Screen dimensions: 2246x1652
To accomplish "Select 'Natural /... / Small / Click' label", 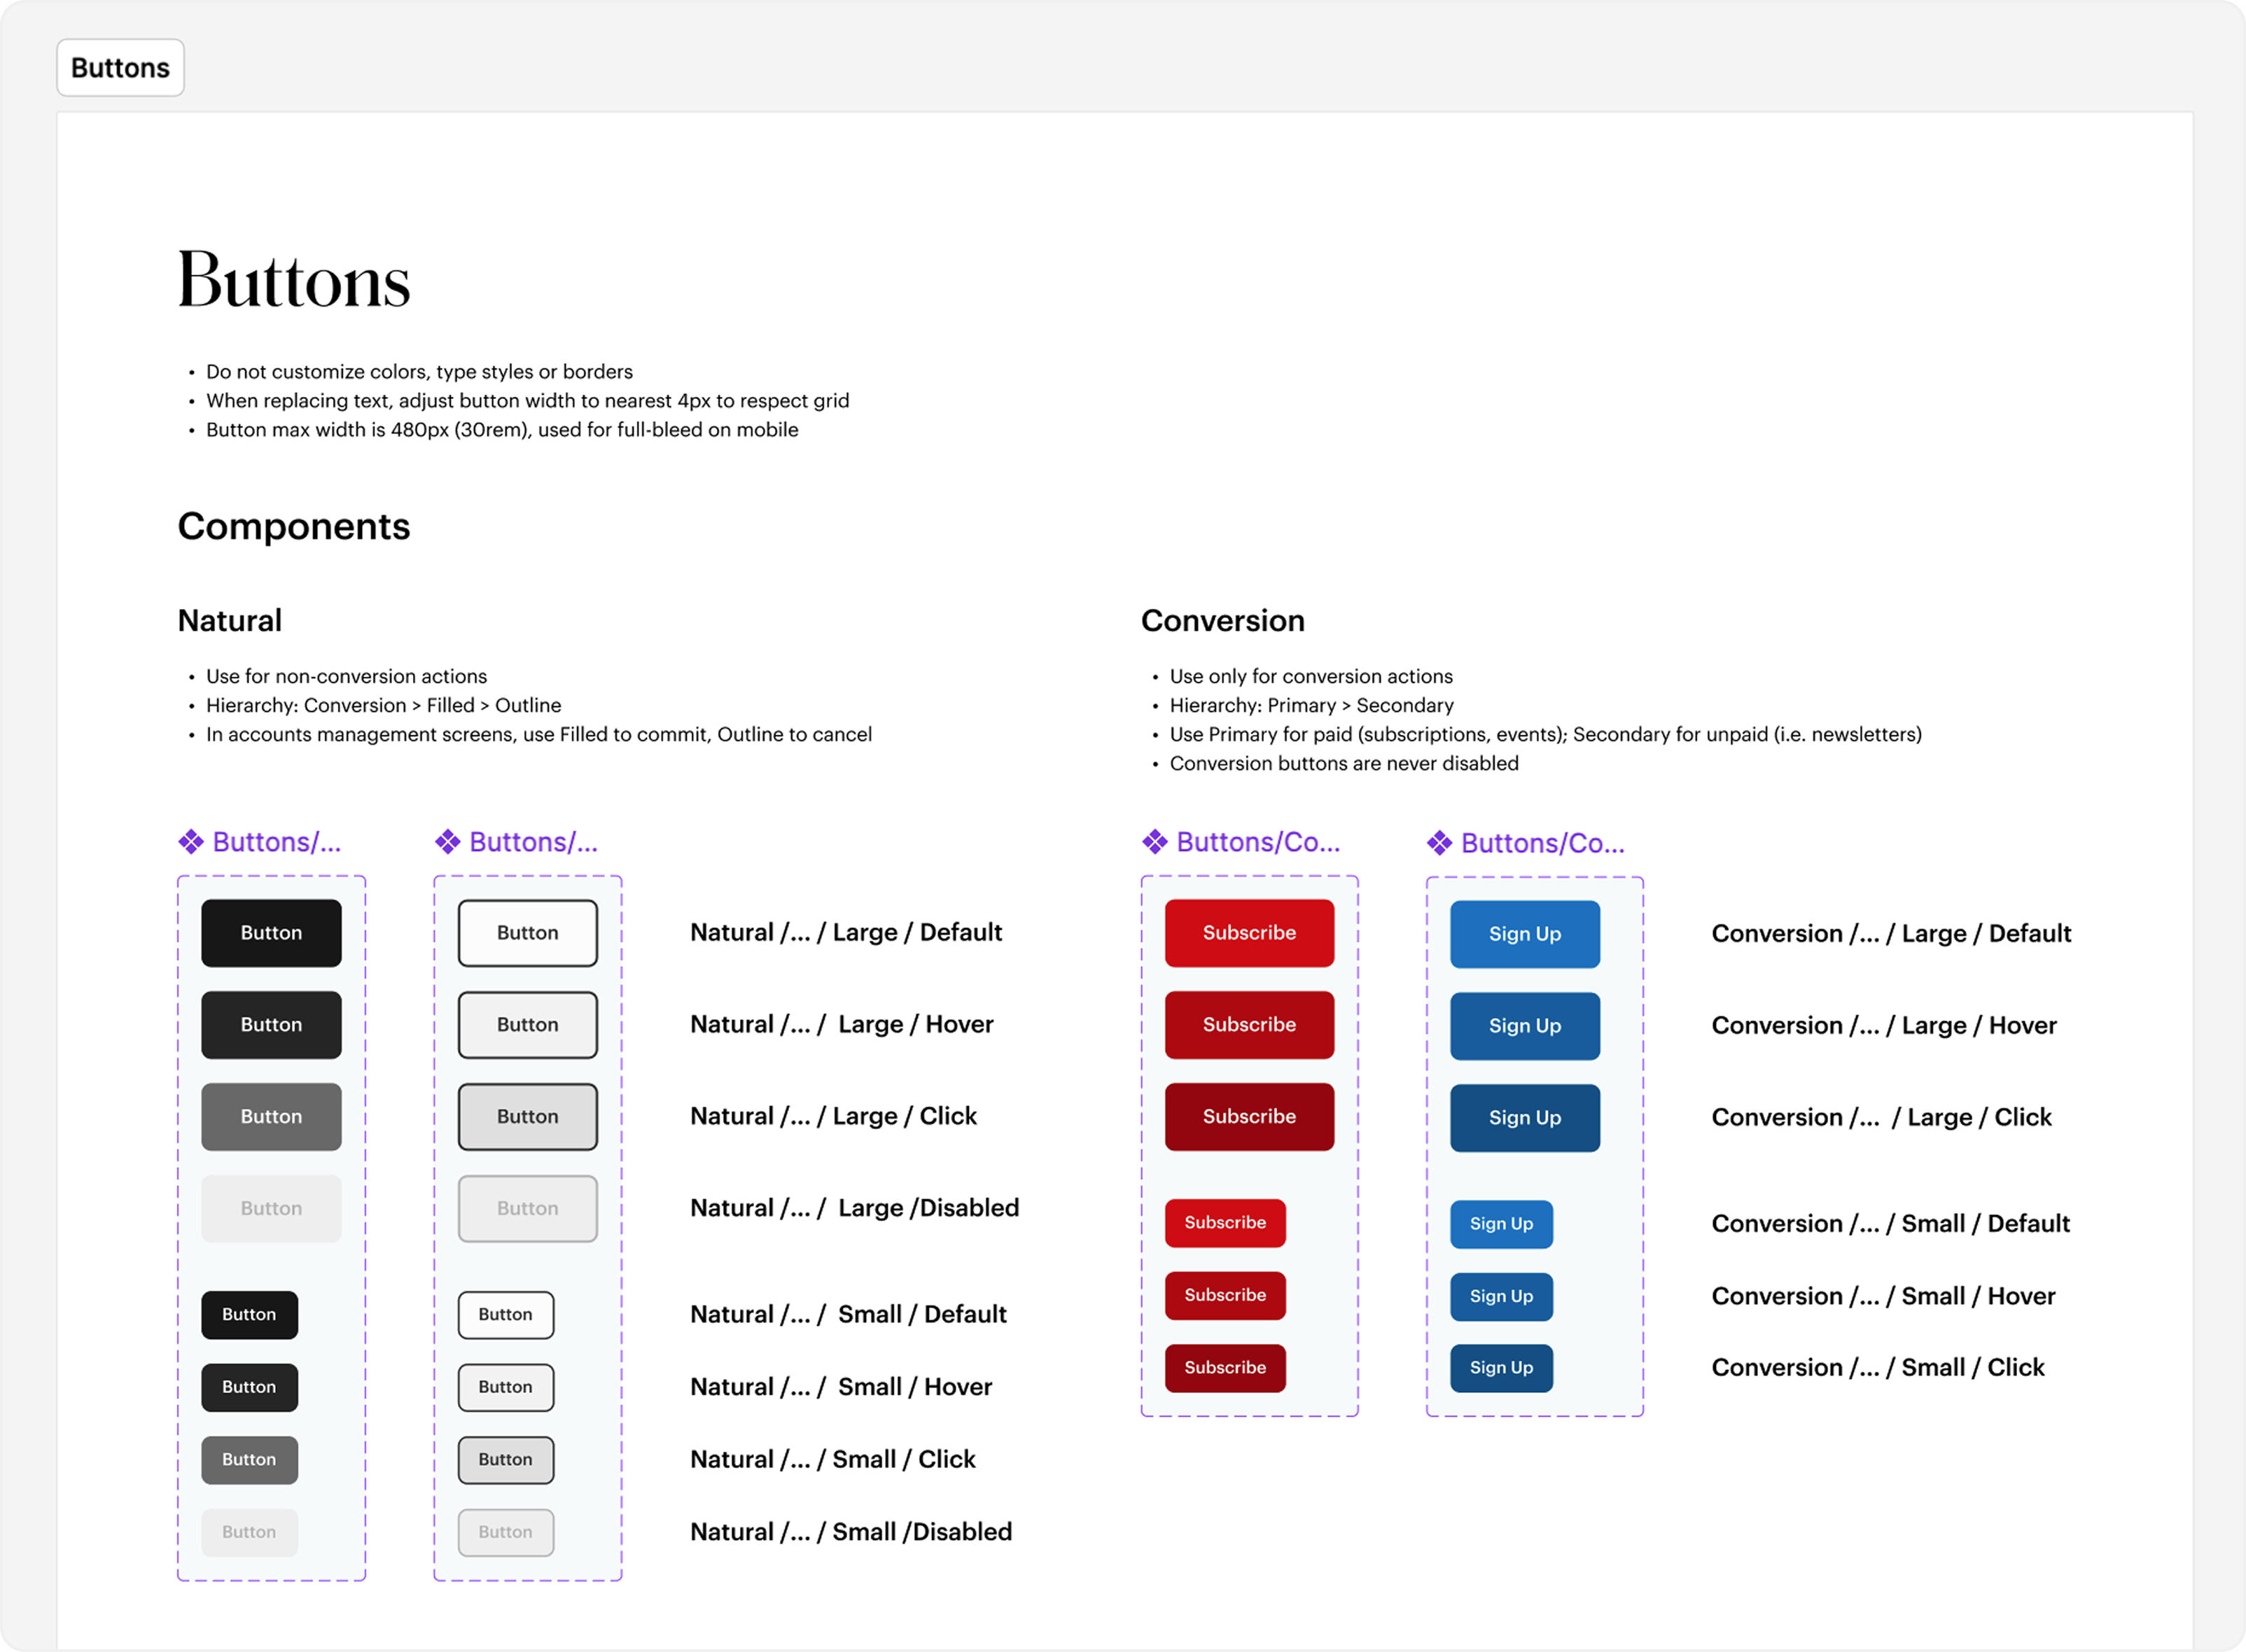I will (x=833, y=1460).
